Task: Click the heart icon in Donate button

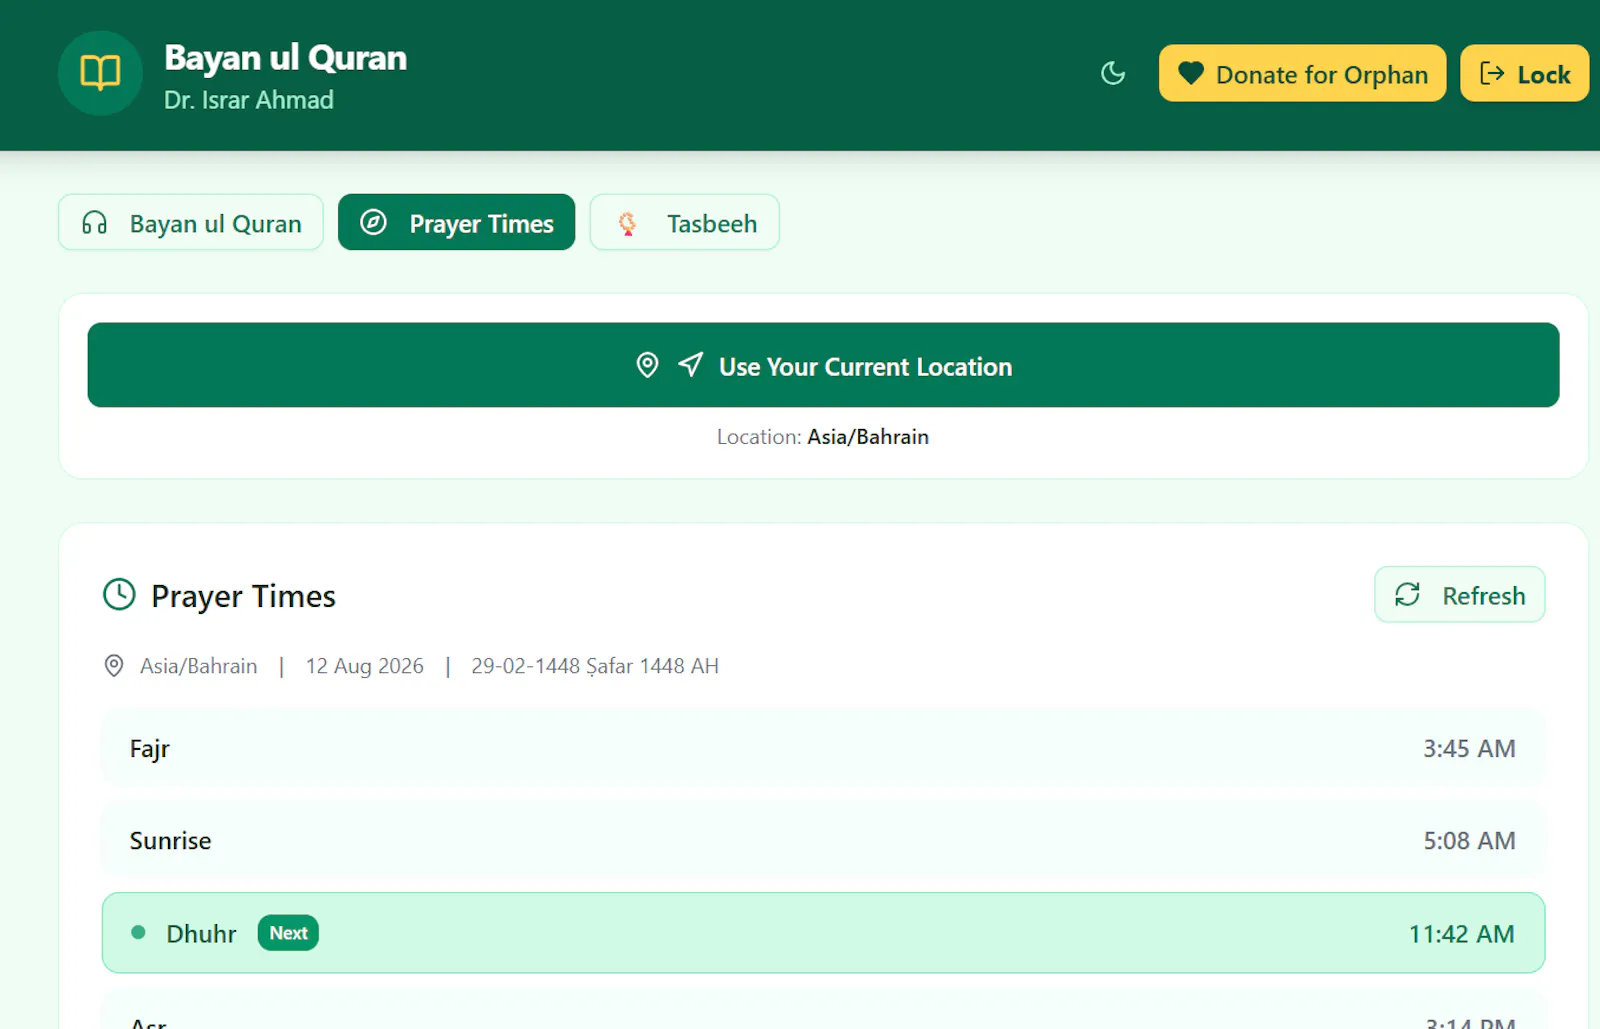Action: coord(1190,73)
